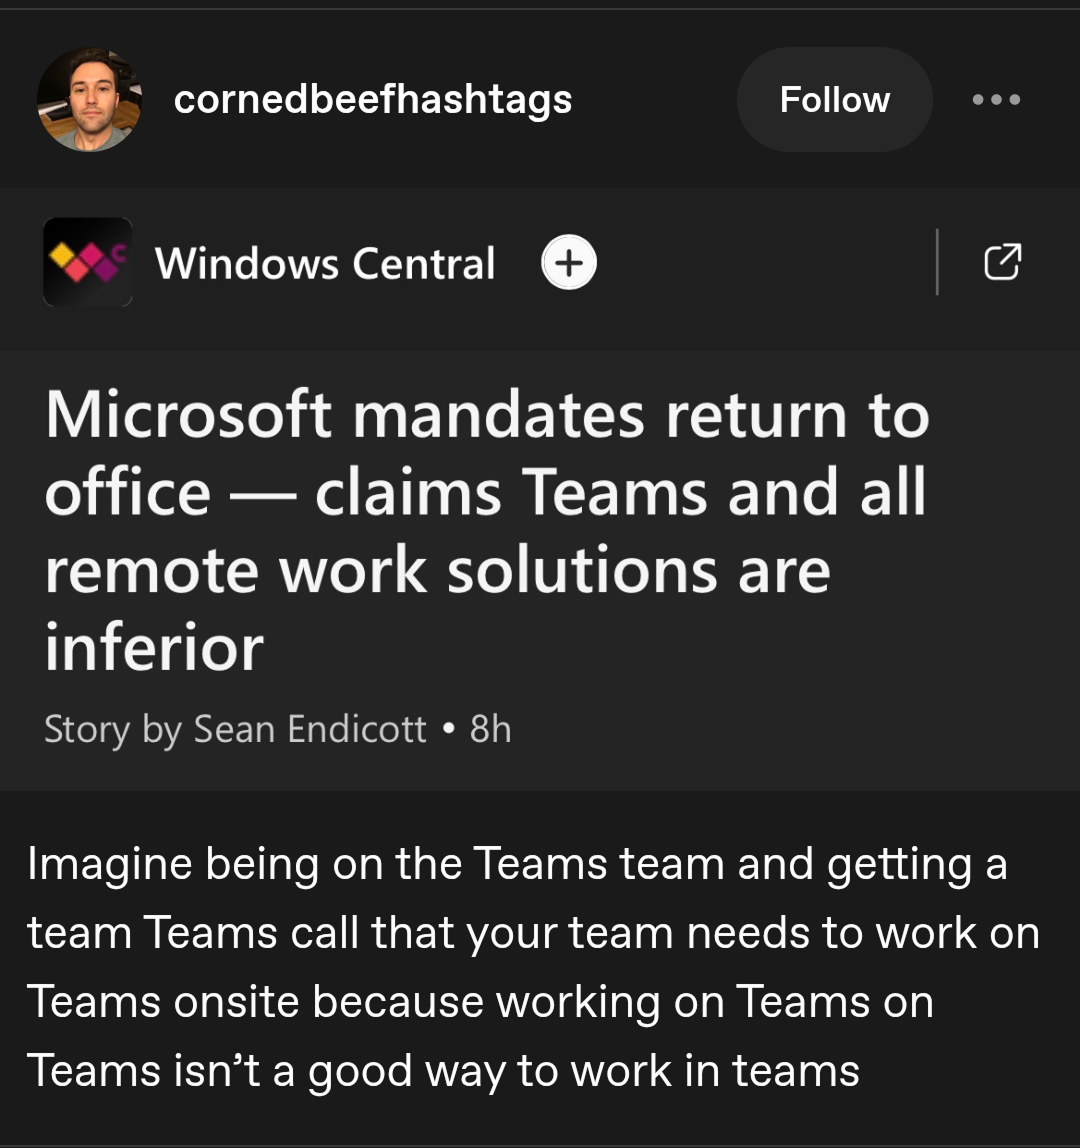This screenshot has height=1148, width=1080.
Task: Click the word "inferior" in the headline
Action: 154,647
